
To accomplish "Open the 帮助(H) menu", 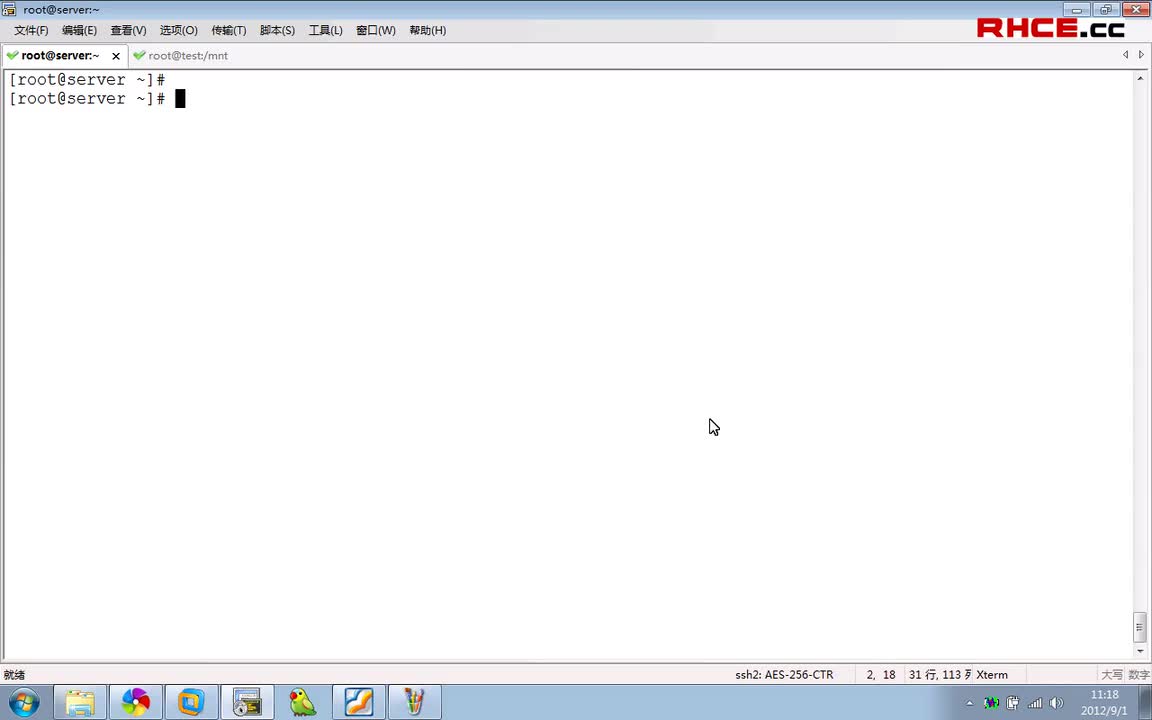I will click(x=428, y=30).
